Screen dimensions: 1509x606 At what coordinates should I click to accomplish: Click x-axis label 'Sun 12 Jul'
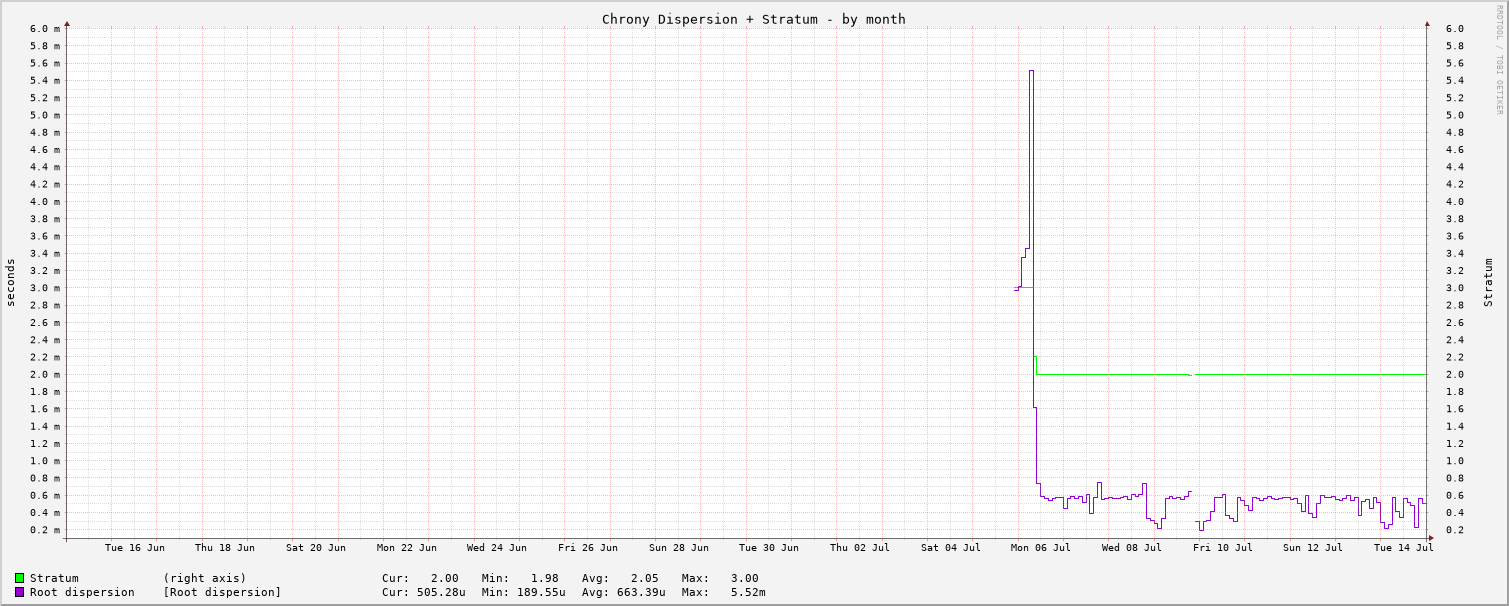coord(1313,547)
